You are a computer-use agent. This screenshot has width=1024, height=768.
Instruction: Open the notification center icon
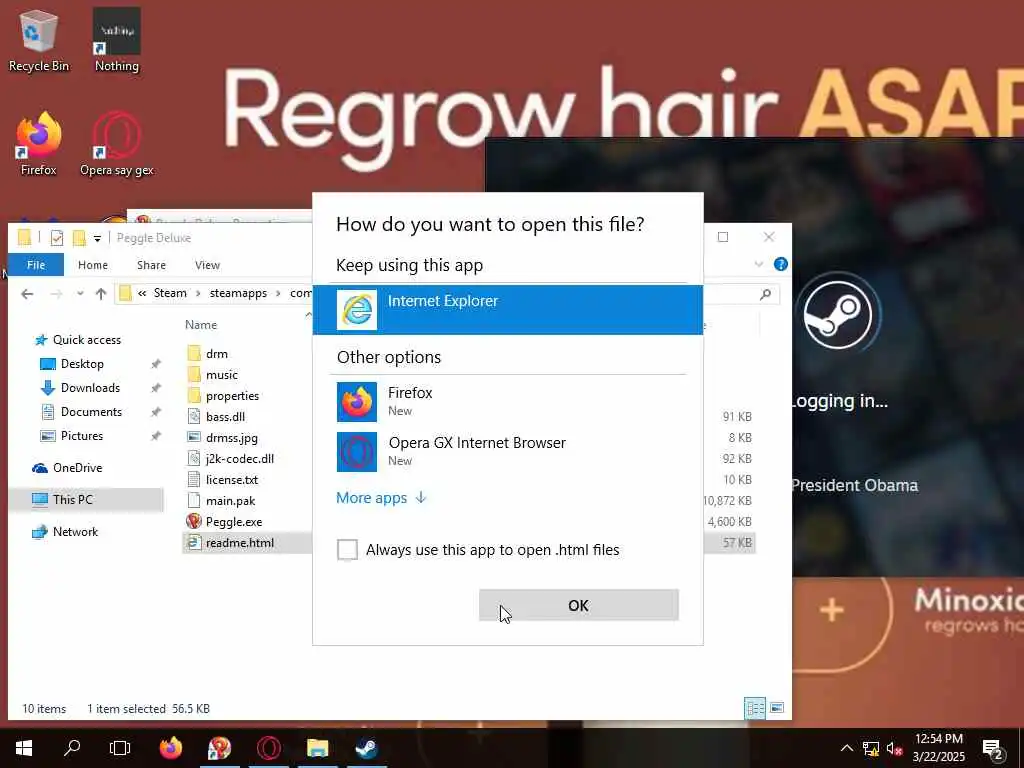pos(993,750)
